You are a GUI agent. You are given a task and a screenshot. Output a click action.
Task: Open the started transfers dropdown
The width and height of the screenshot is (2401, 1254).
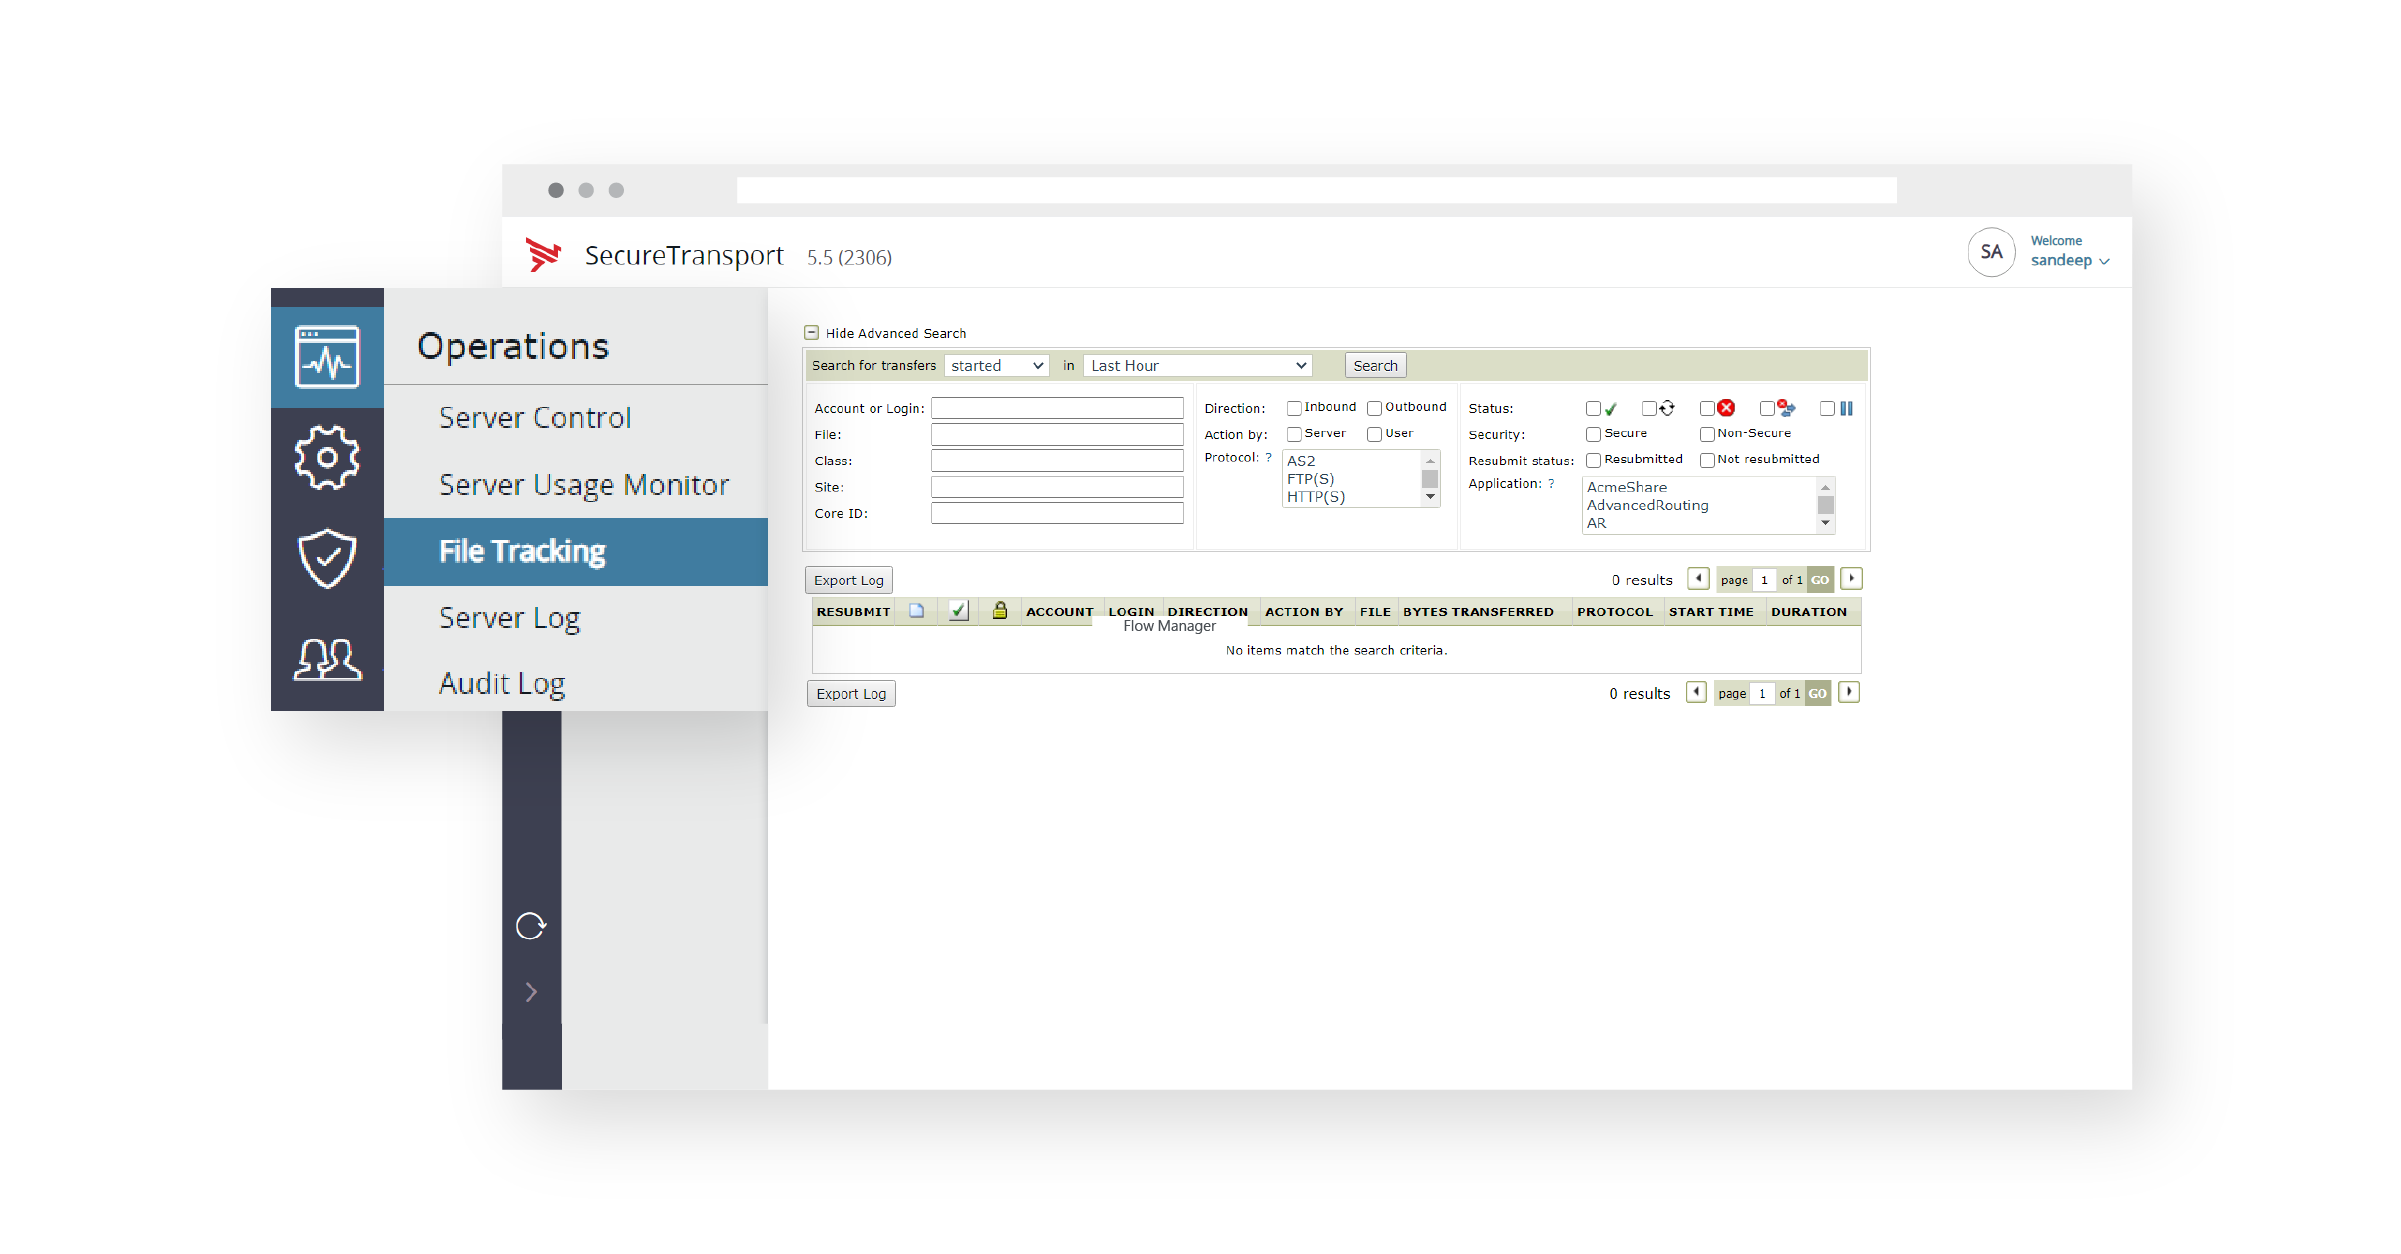pyautogui.click(x=996, y=365)
